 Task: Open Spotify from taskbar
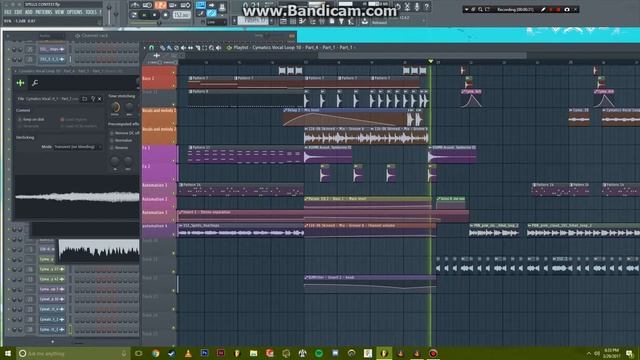click(319, 353)
